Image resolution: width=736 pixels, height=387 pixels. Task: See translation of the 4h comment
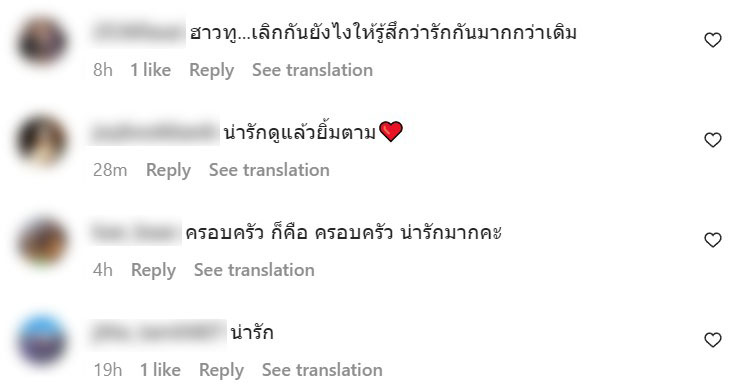click(x=254, y=270)
